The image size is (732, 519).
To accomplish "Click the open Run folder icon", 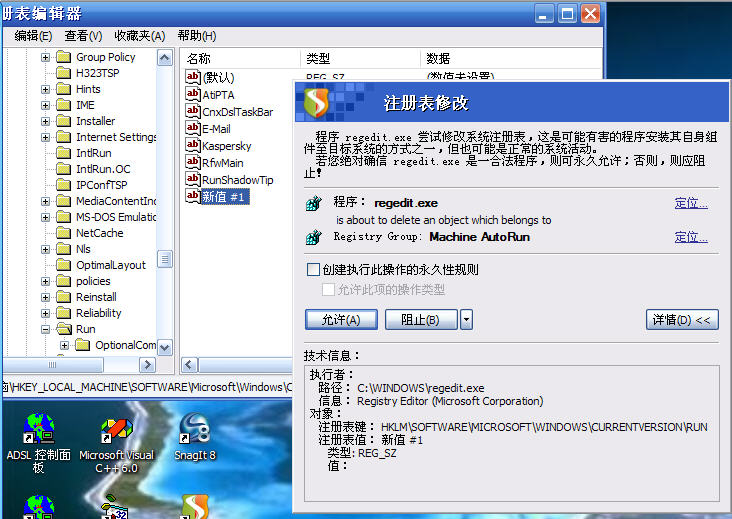I will click(x=63, y=329).
